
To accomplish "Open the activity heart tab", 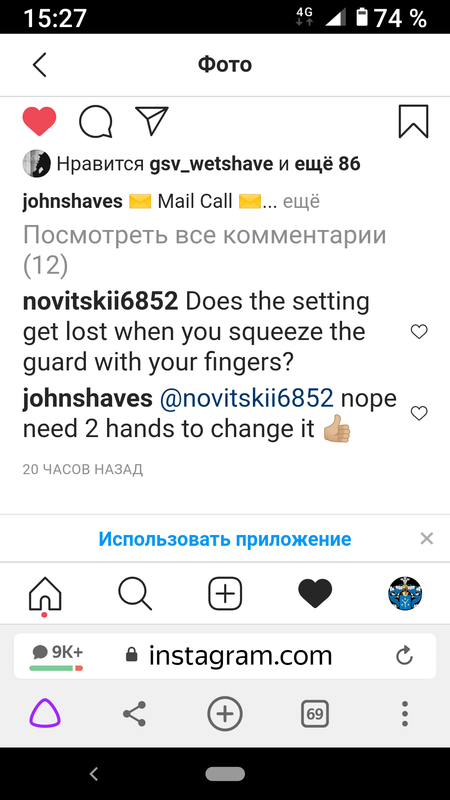I will pos(315,594).
